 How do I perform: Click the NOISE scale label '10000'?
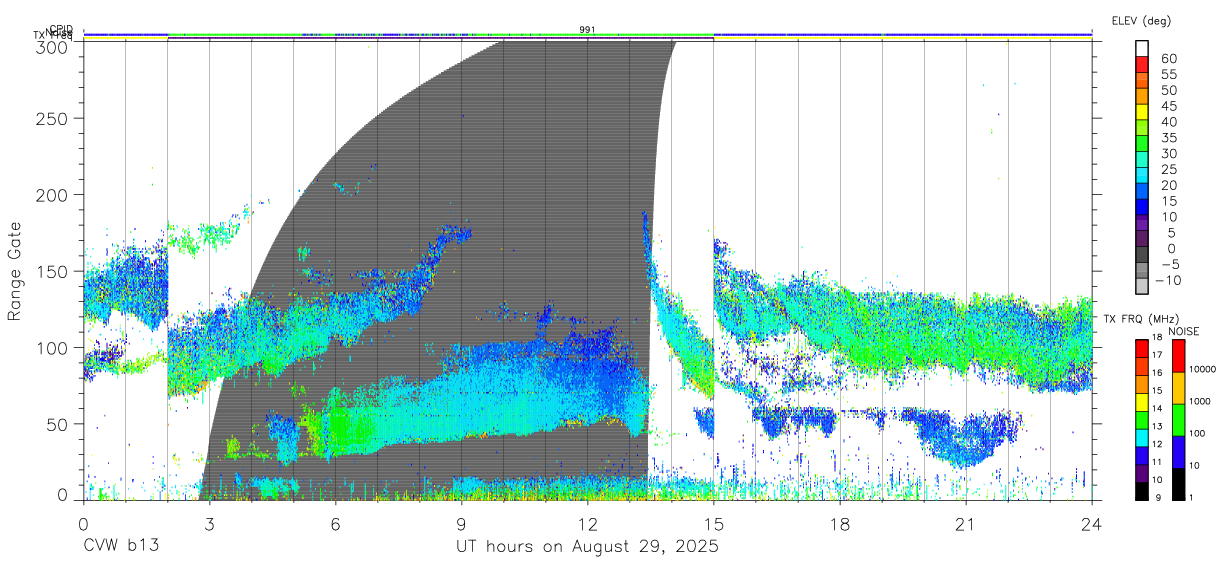tap(1201, 369)
